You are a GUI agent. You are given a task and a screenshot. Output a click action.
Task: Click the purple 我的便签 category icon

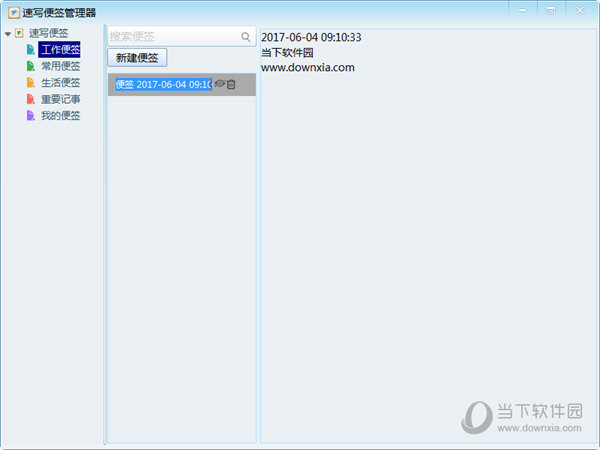pyautogui.click(x=31, y=115)
